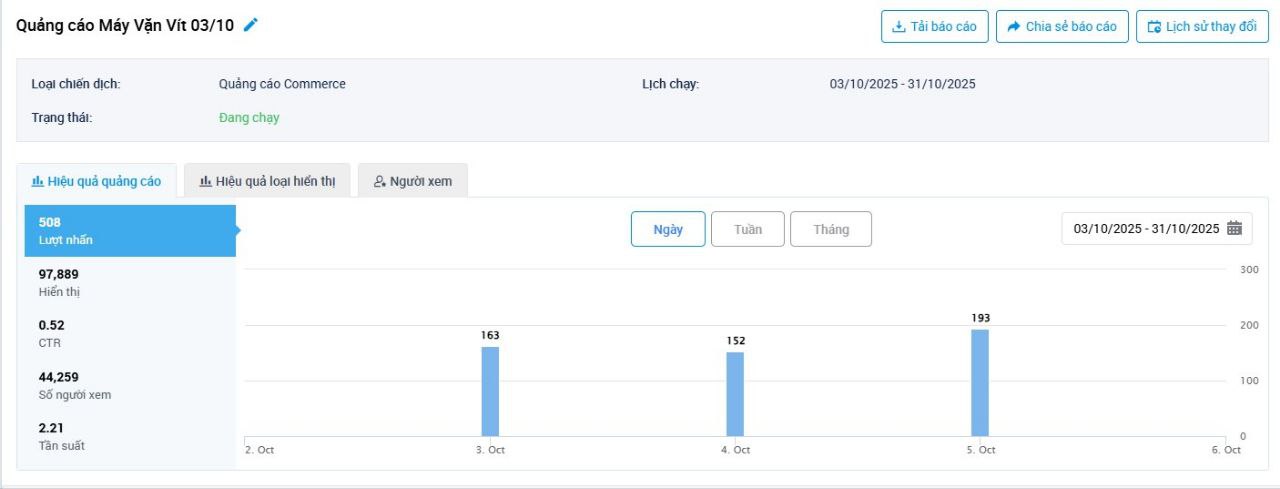This screenshot has width=1280, height=489.
Task: Switch chart to Tháng monthly view
Action: pos(830,229)
